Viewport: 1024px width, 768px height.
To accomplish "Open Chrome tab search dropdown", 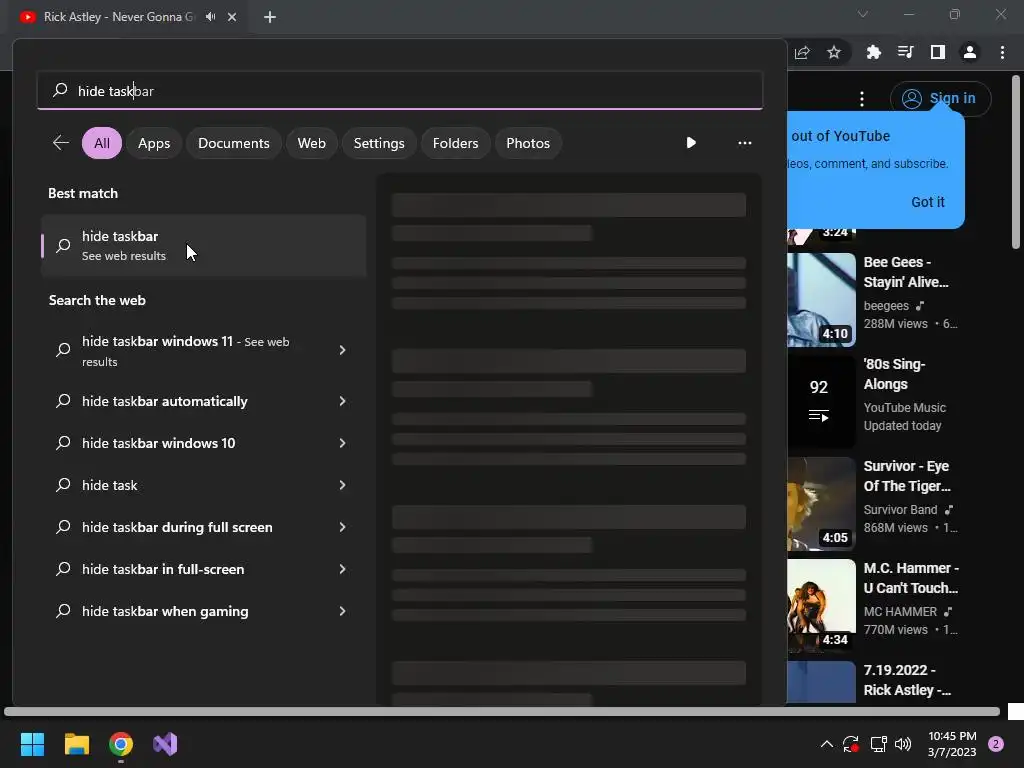I will tap(863, 14).
